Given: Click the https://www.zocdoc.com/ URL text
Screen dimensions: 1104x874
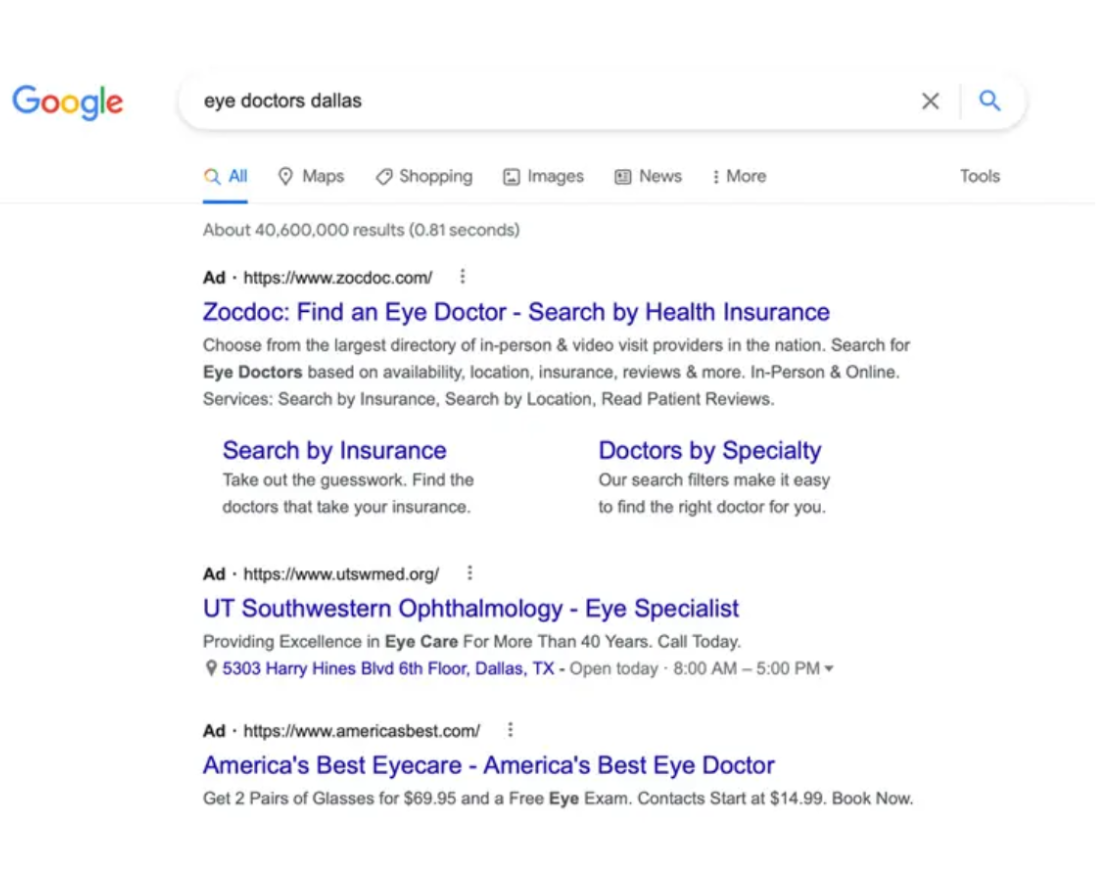Looking at the screenshot, I should tap(338, 277).
